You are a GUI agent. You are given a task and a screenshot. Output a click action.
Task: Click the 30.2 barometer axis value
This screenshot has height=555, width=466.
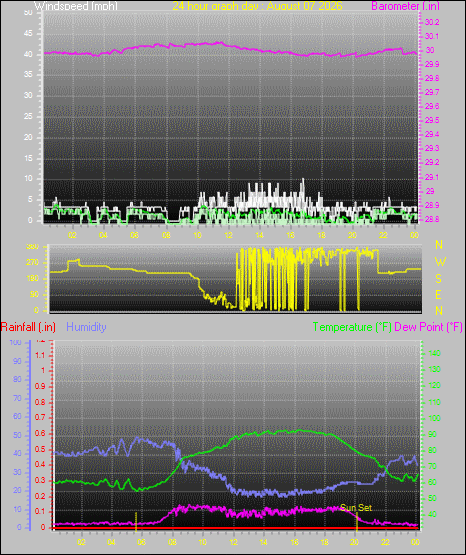coord(432,22)
